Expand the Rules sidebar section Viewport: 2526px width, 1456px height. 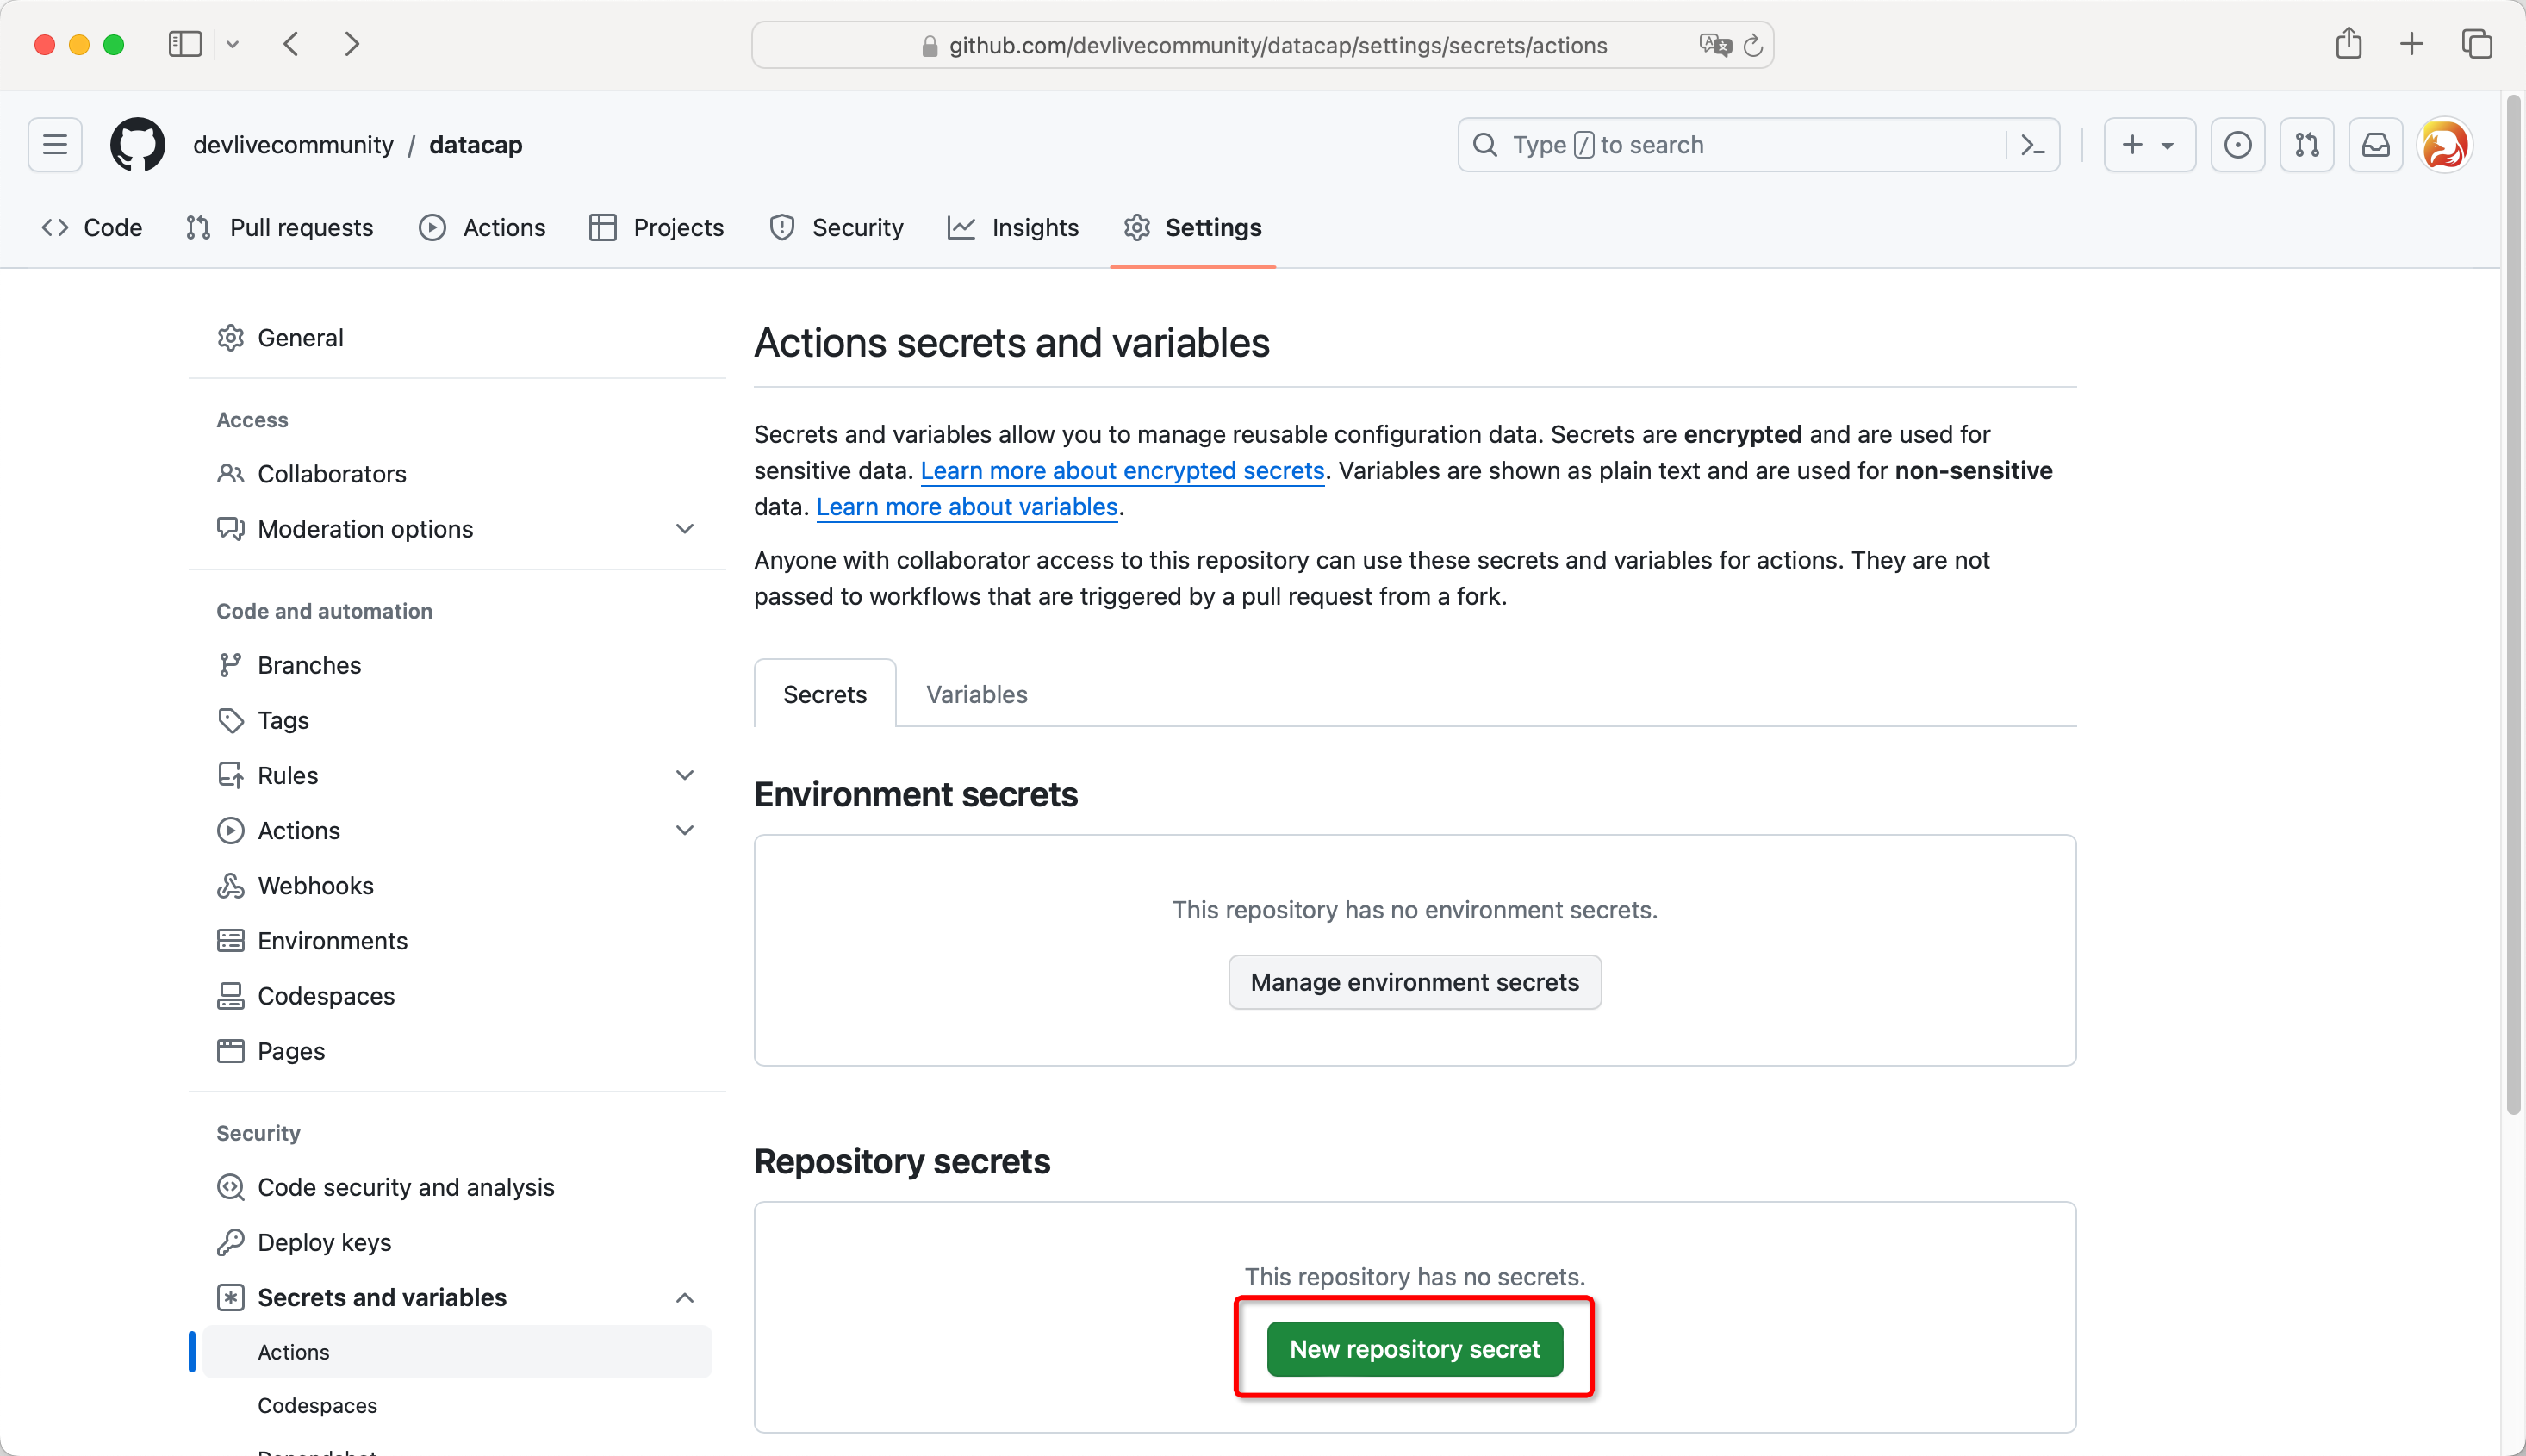tap(684, 775)
